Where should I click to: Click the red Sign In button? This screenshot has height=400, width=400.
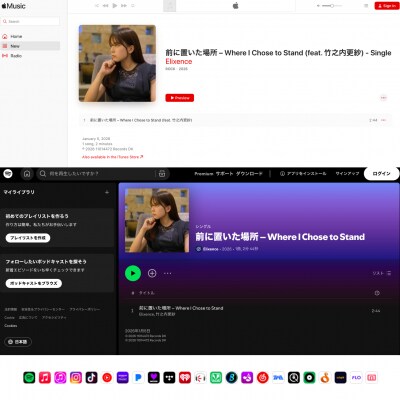tap(387, 6)
